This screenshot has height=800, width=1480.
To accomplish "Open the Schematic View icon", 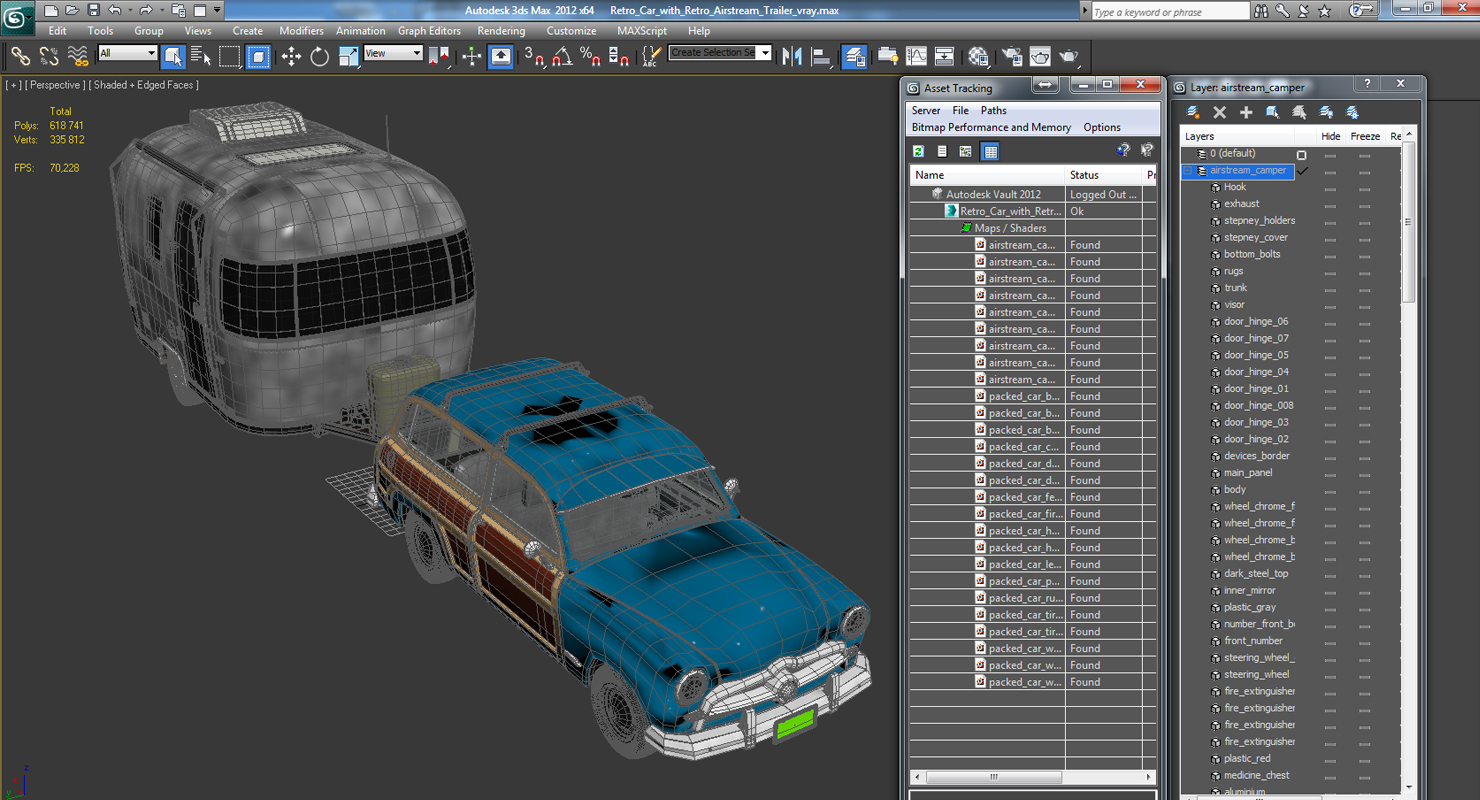I will coord(944,57).
